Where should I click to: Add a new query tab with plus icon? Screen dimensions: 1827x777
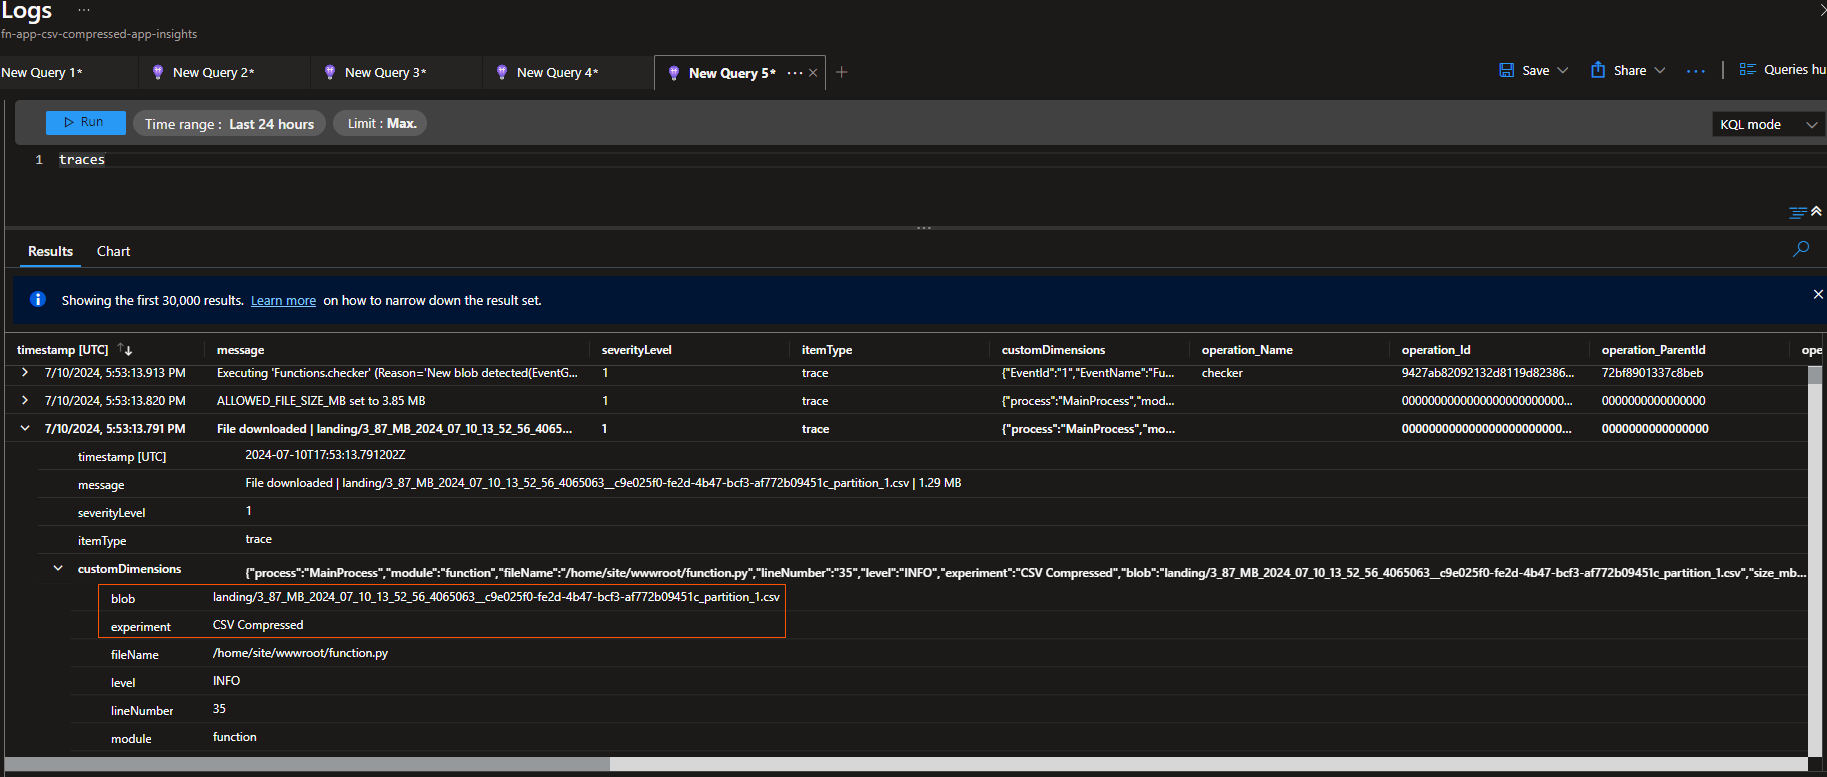pyautogui.click(x=842, y=72)
